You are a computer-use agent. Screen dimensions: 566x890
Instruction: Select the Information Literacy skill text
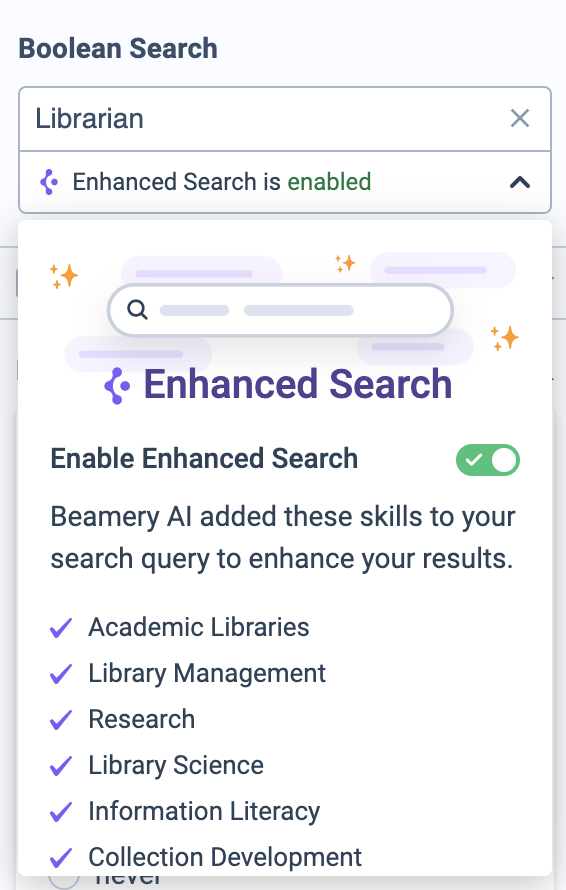coord(204,812)
